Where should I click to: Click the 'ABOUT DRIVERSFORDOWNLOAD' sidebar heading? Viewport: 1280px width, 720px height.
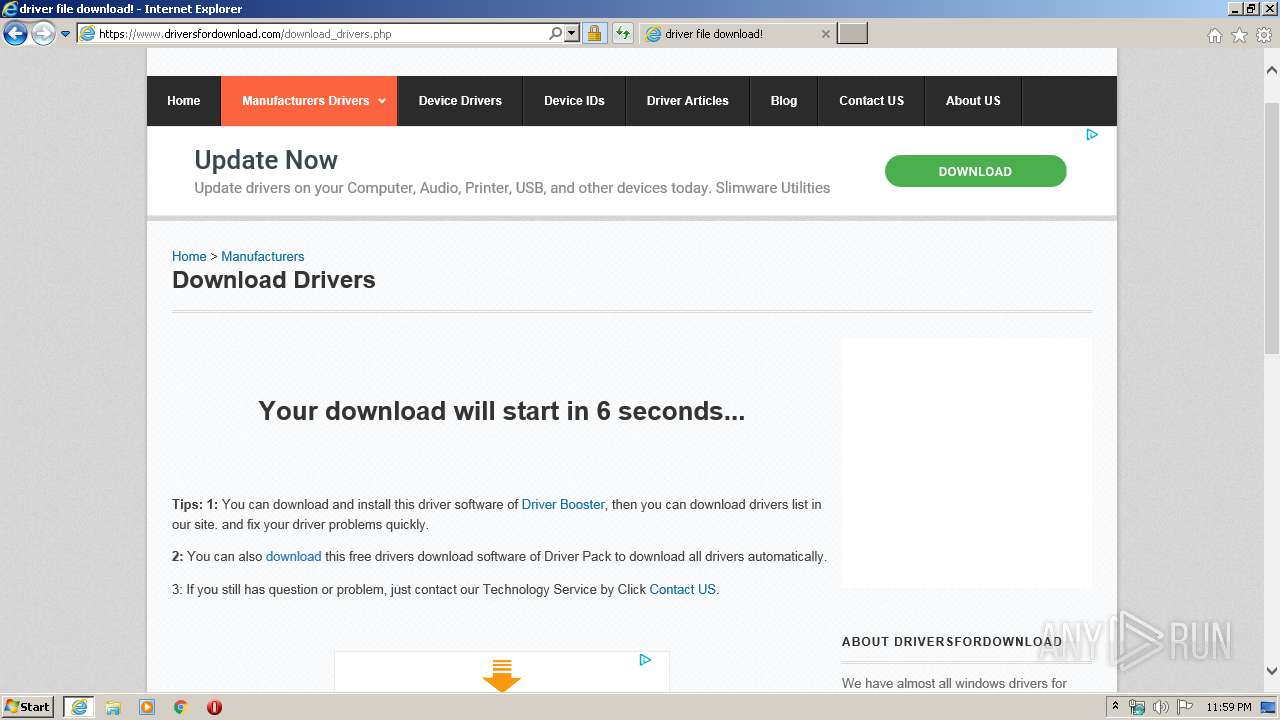pyautogui.click(x=952, y=642)
